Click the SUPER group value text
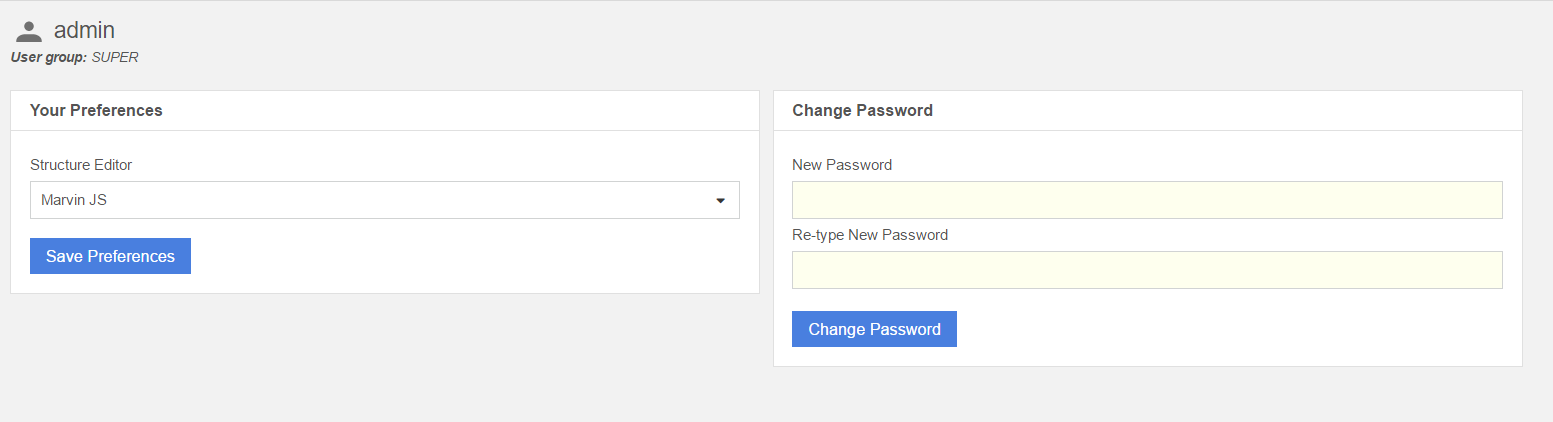 [x=115, y=58]
